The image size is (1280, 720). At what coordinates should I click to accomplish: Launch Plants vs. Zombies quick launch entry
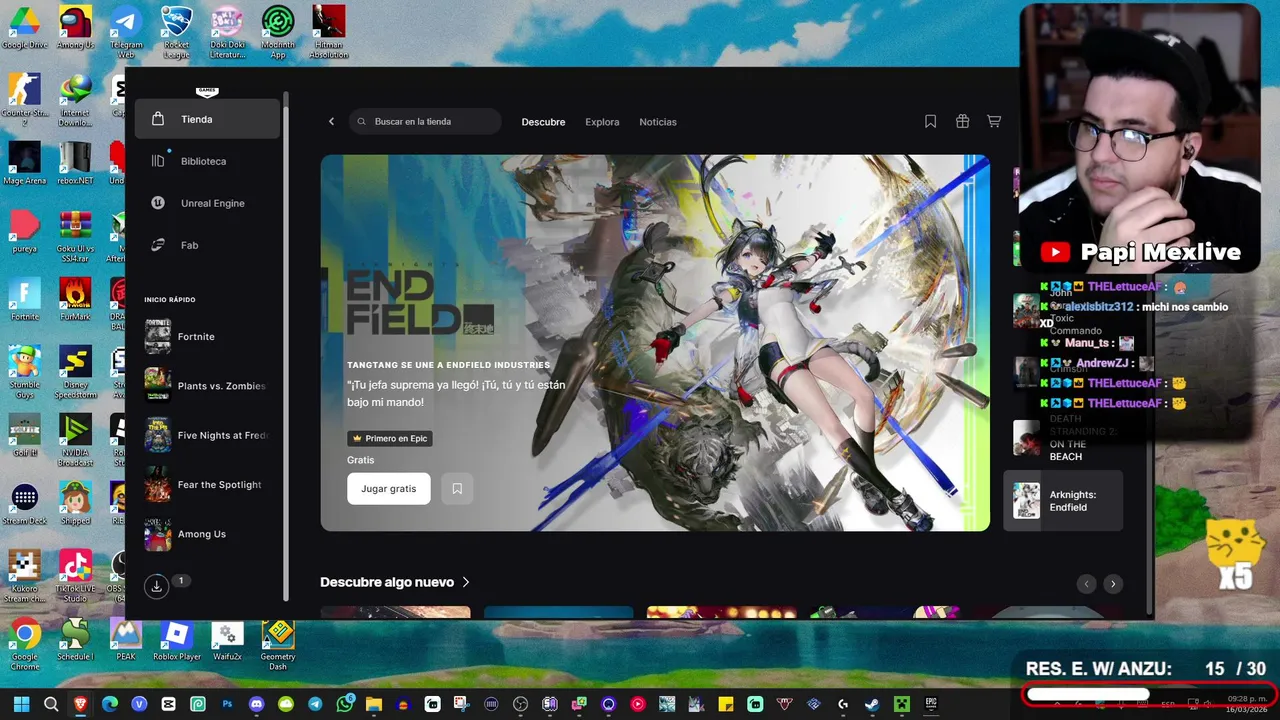(x=207, y=386)
